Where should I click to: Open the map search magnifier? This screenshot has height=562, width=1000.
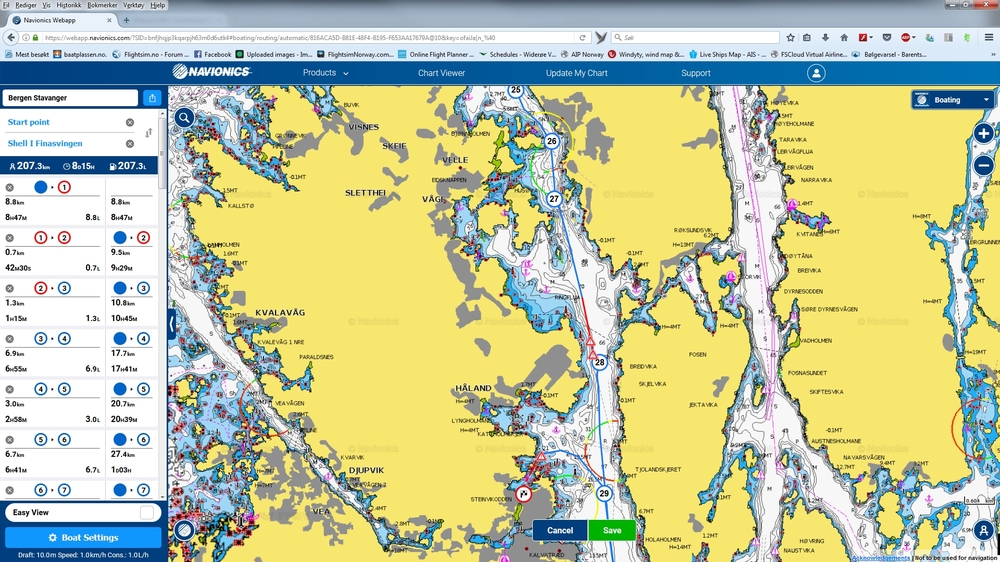point(184,117)
